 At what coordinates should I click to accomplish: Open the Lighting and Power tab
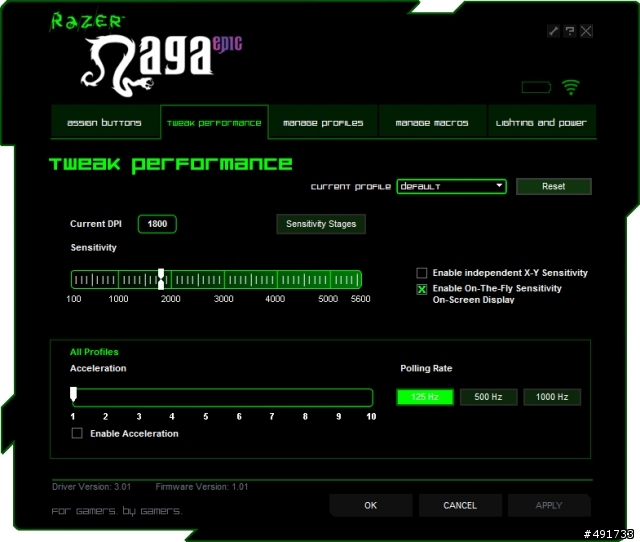541,123
